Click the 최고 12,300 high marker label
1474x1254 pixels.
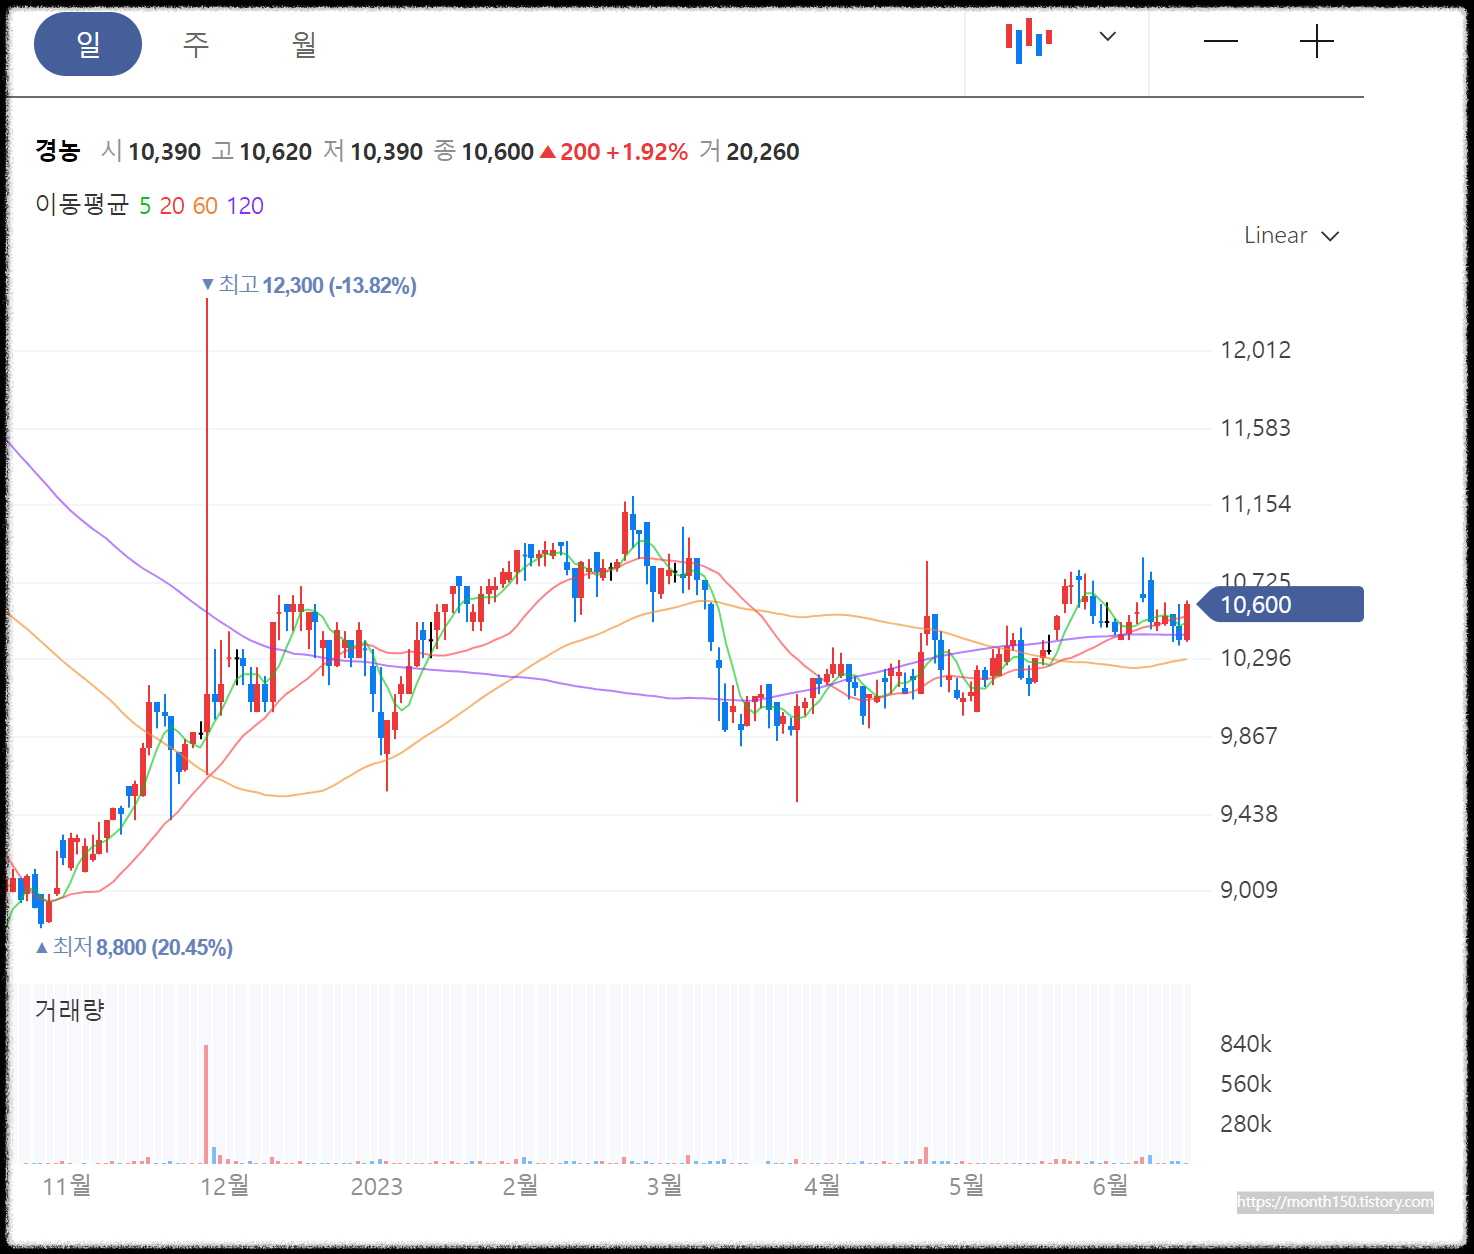pyautogui.click(x=309, y=286)
